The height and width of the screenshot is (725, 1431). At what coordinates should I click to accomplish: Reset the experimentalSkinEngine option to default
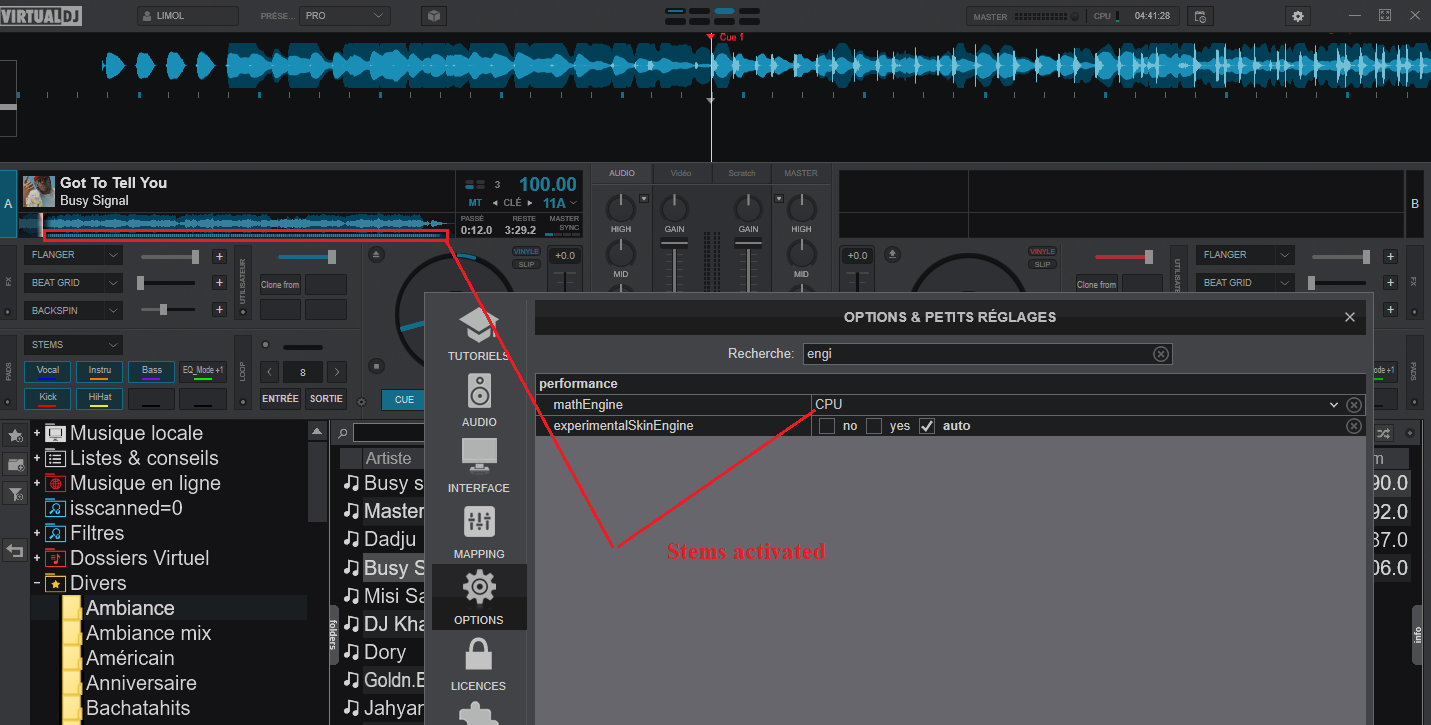click(1353, 426)
